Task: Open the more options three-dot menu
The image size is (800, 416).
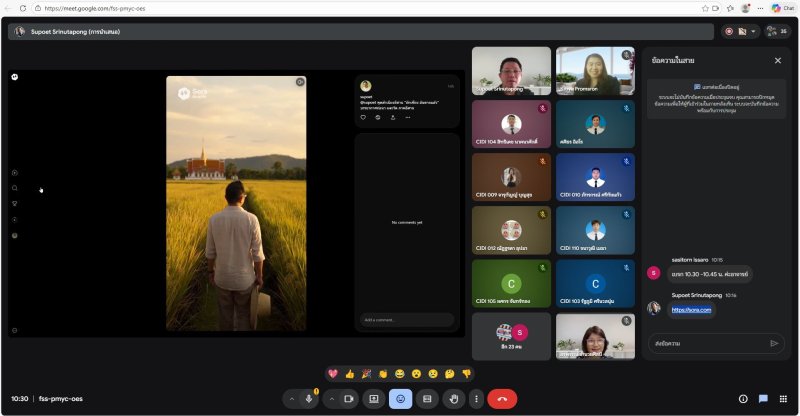Action: point(476,398)
